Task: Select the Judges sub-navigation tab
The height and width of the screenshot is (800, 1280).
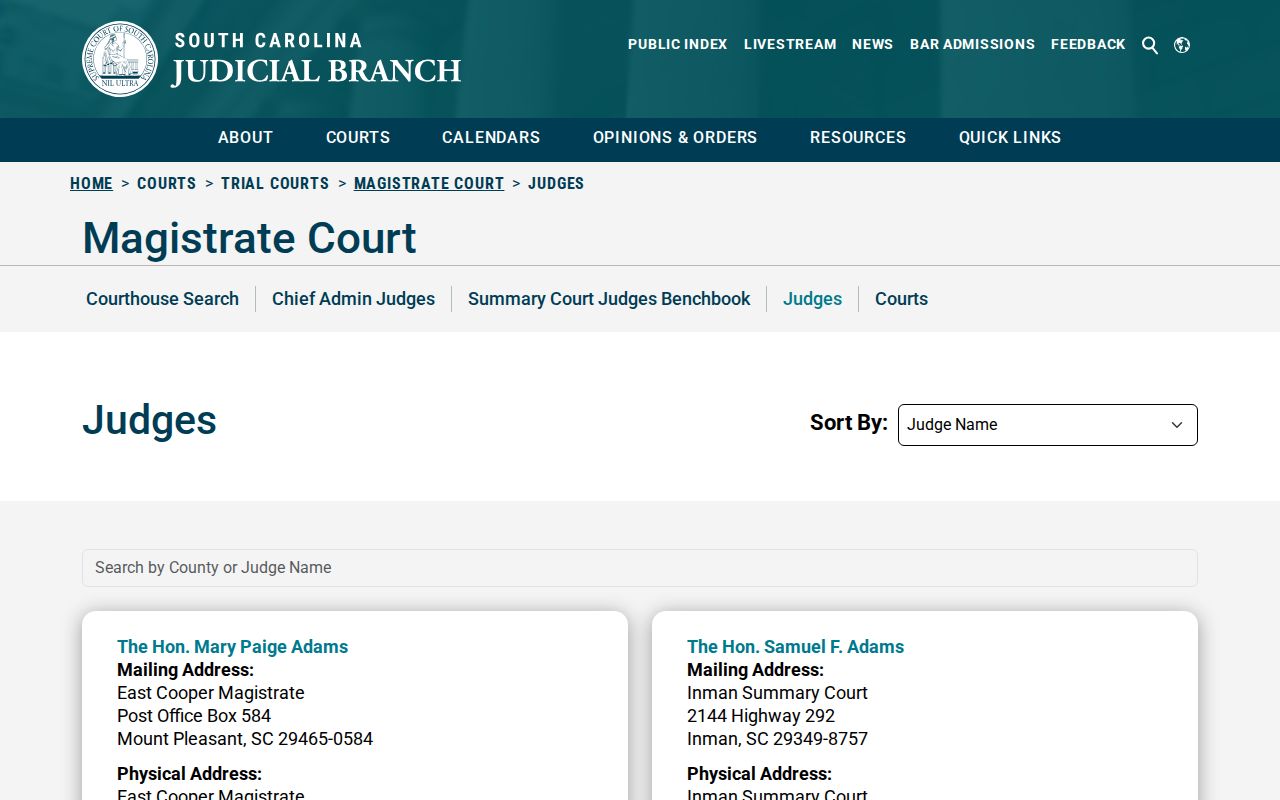Action: pyautogui.click(x=812, y=299)
